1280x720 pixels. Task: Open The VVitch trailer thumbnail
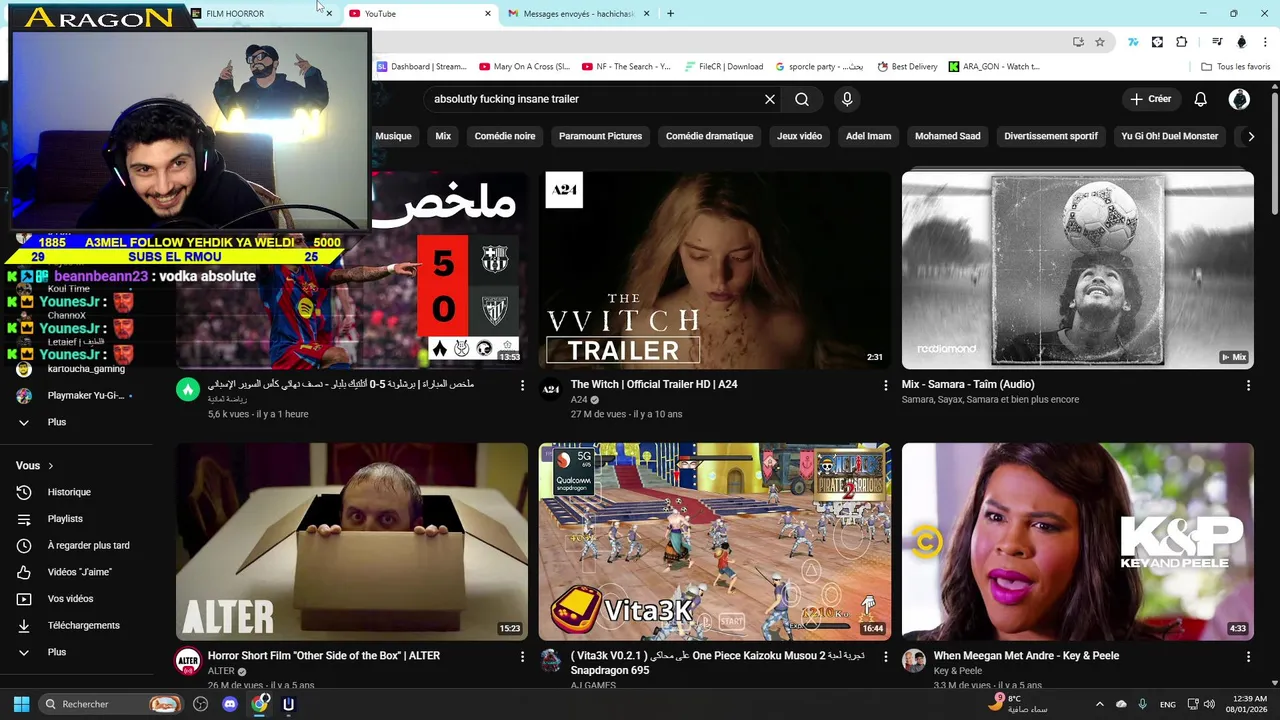pos(714,270)
